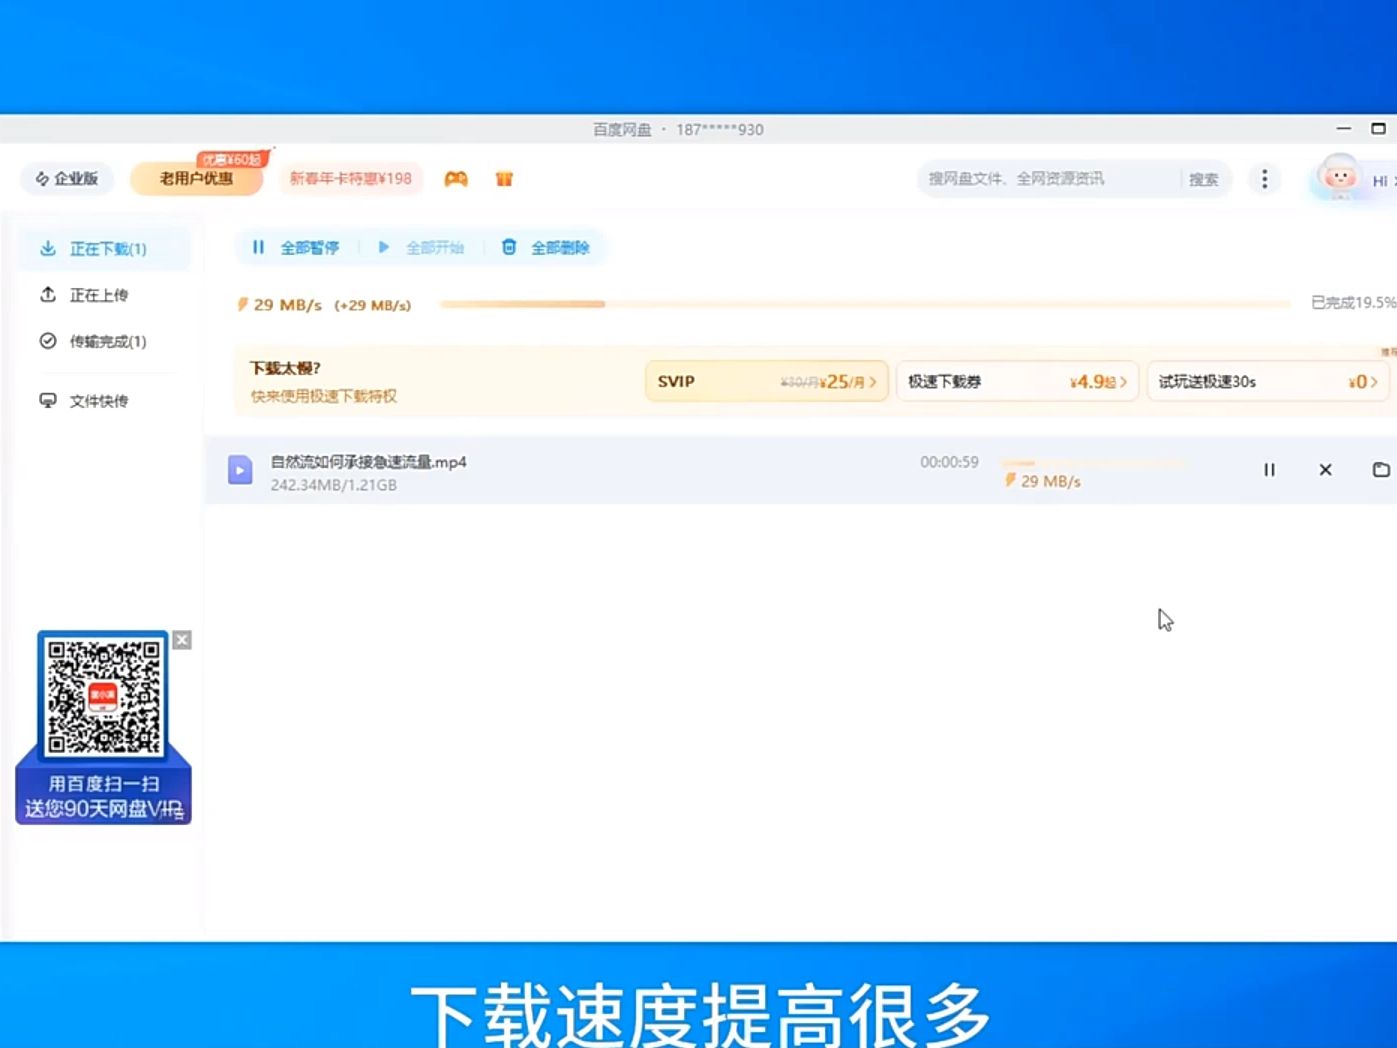Select the 正在上传 tab
The width and height of the screenshot is (1397, 1048).
pos(98,295)
